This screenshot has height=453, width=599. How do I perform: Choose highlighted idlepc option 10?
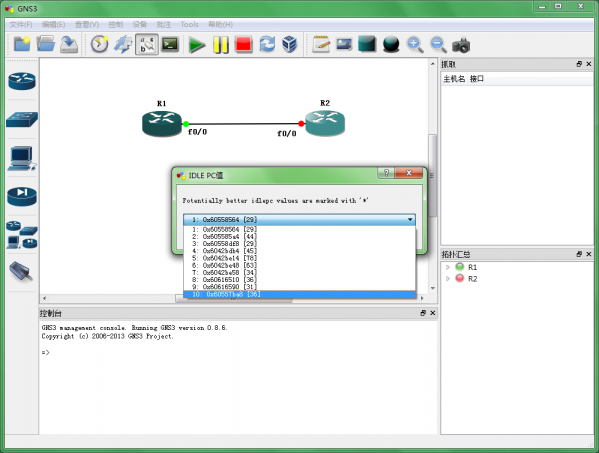point(300,294)
